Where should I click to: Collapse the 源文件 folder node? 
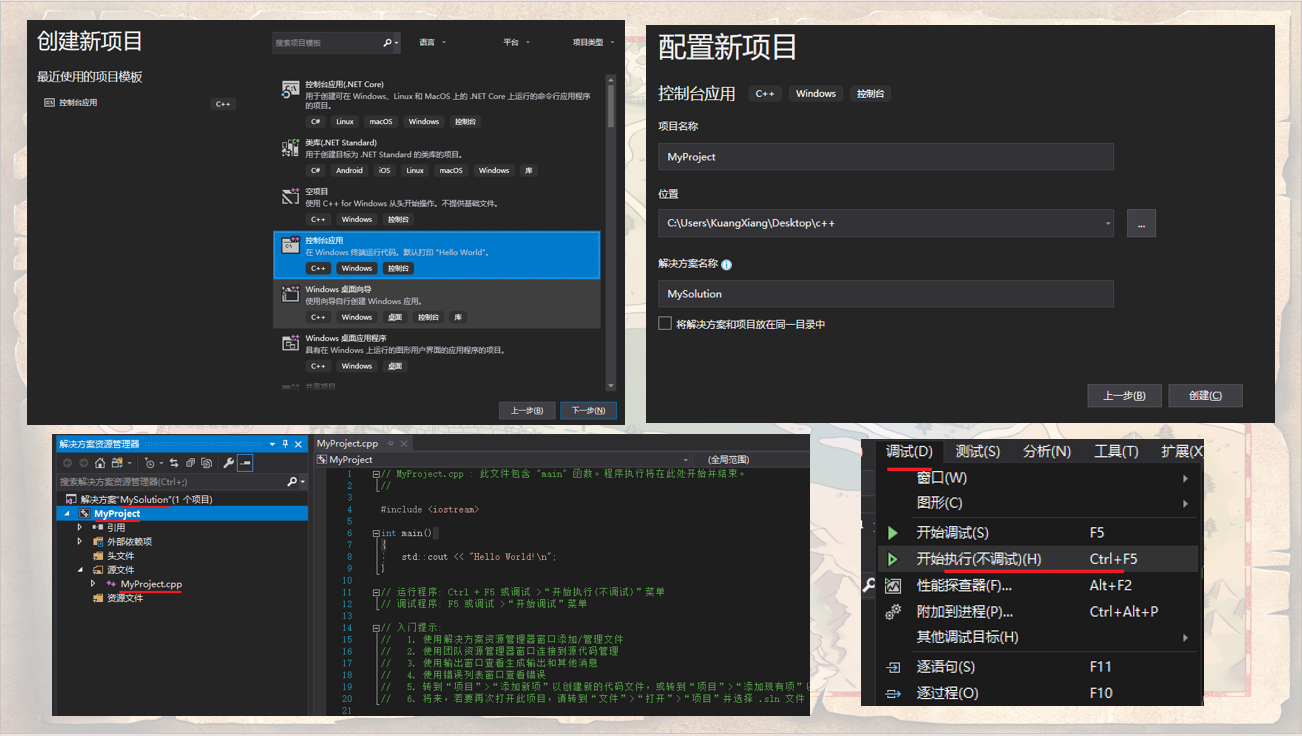[x=80, y=570]
